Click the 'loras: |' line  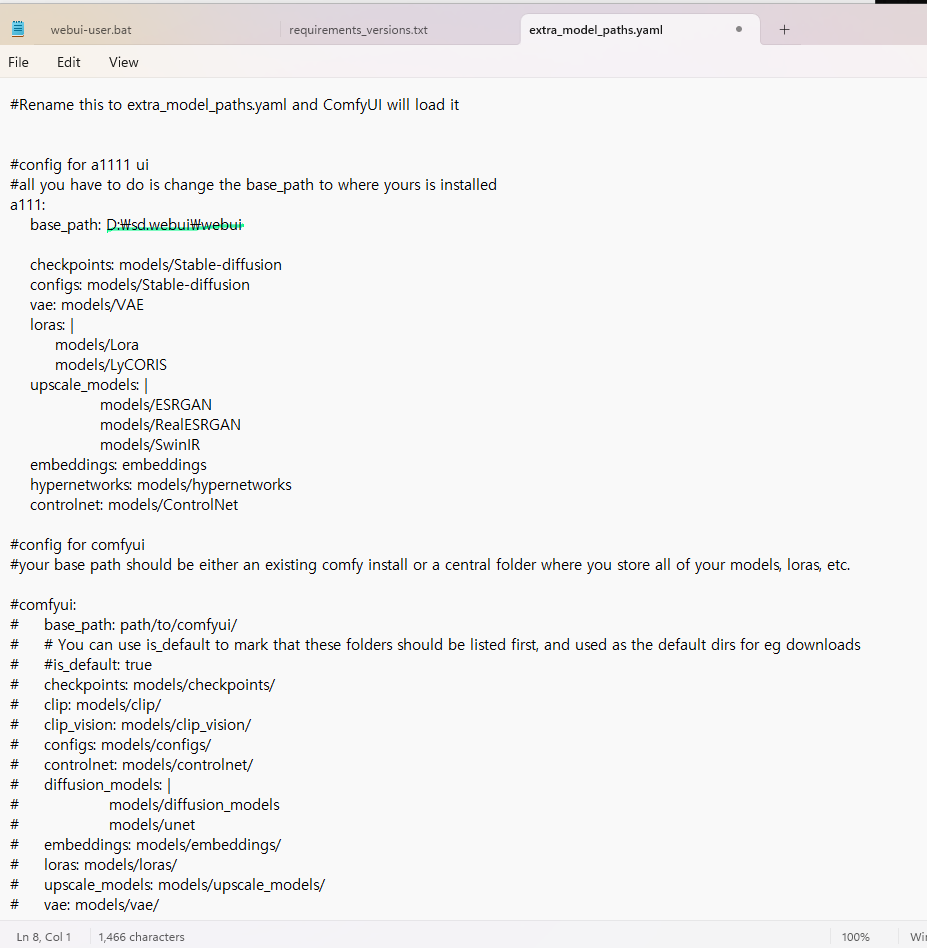pyautogui.click(x=52, y=325)
